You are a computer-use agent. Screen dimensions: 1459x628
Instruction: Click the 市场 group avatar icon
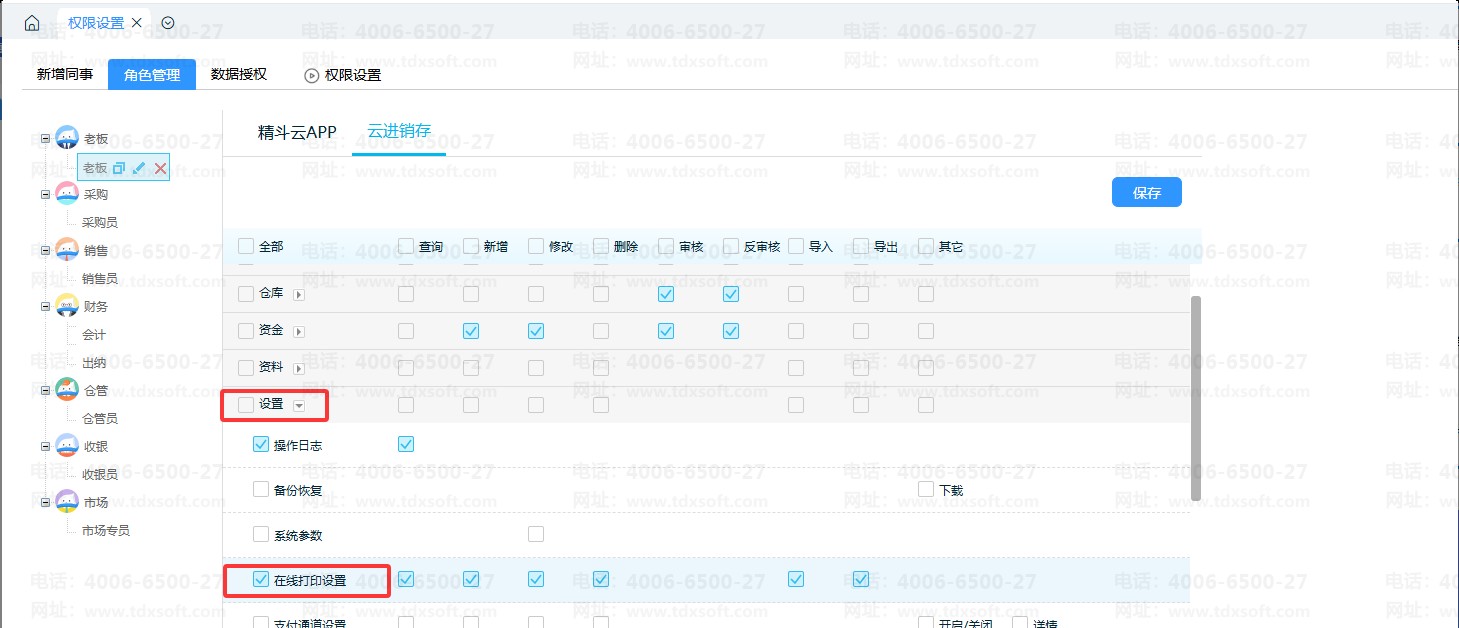[x=67, y=502]
